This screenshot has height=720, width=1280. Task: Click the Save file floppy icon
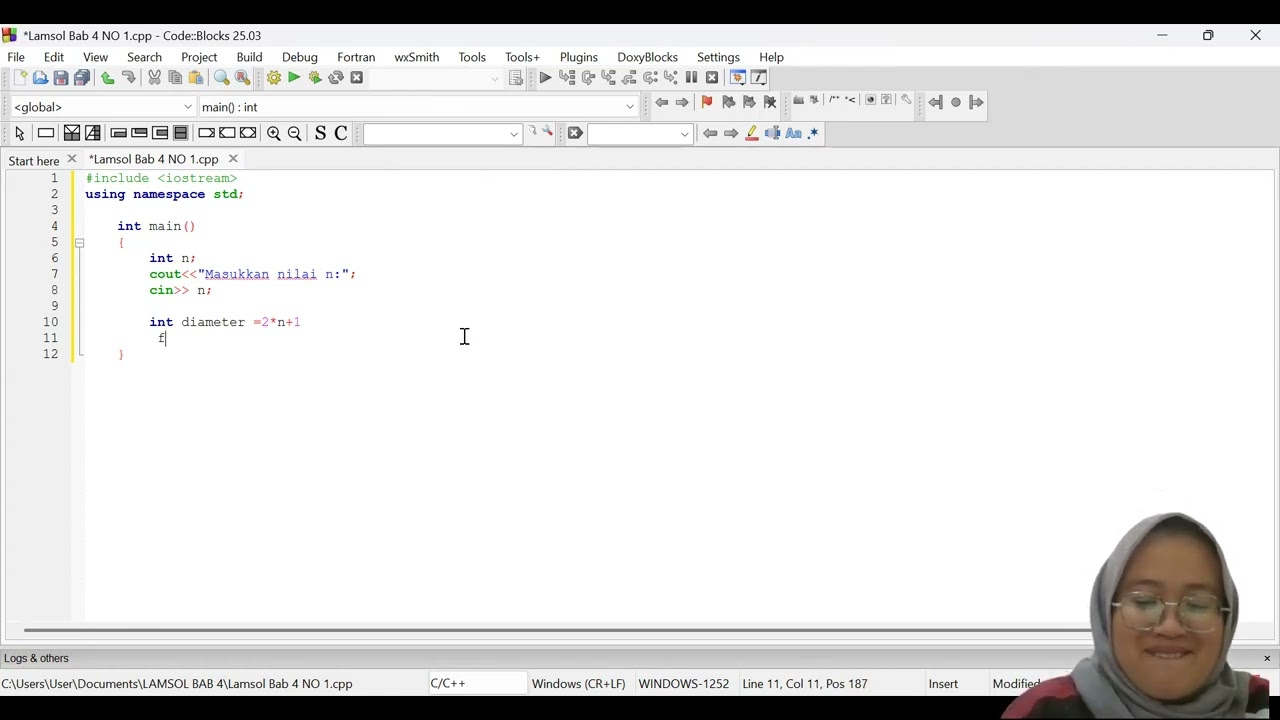pyautogui.click(x=61, y=78)
